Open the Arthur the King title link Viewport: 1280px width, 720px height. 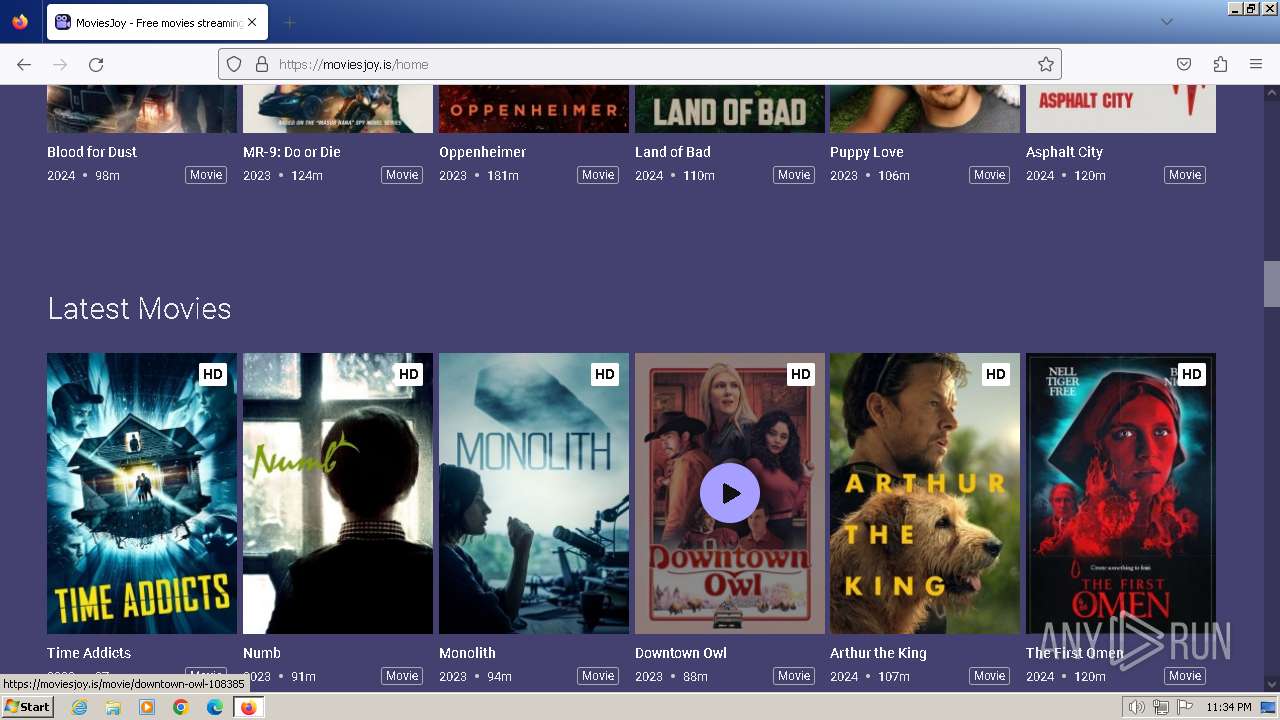(x=878, y=653)
